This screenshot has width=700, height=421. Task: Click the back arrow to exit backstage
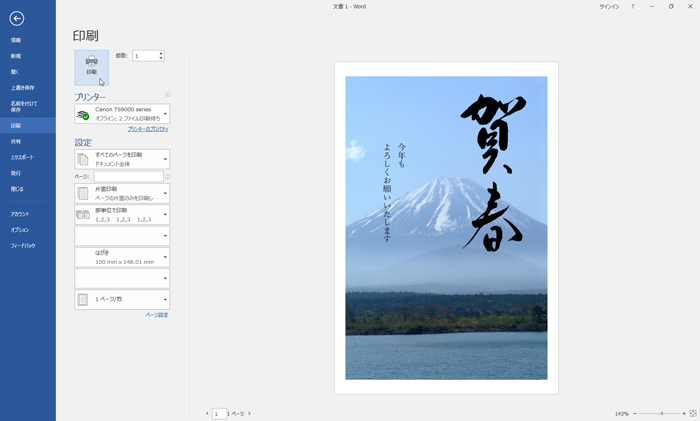[x=16, y=19]
